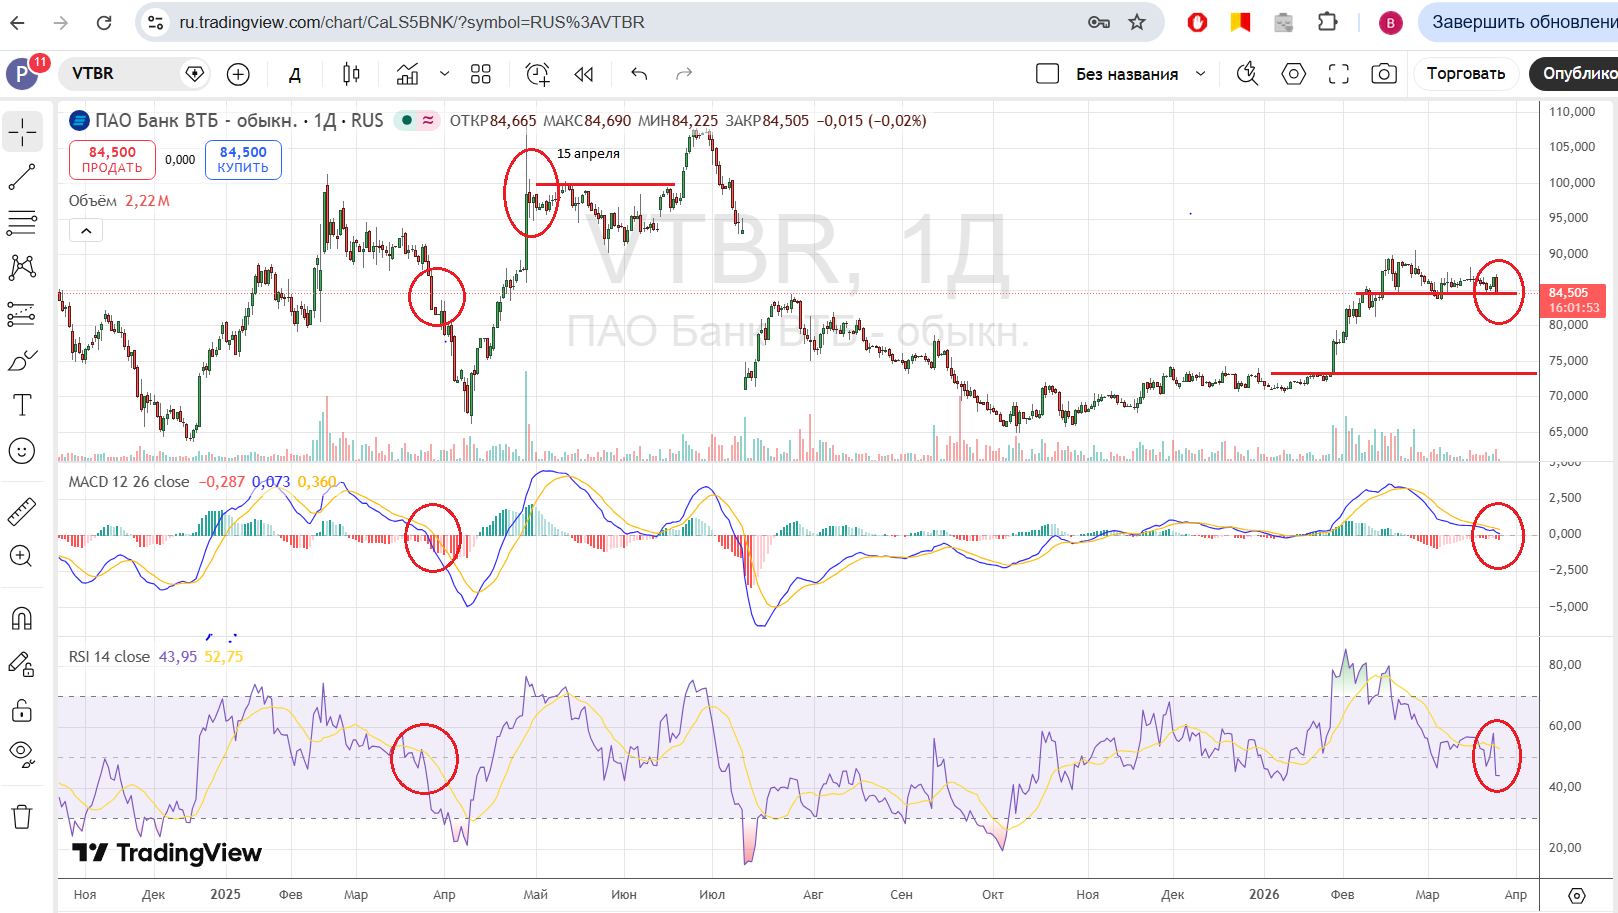Change the Д daily timeframe interval
Viewport: 1618px width, 913px height.
point(295,74)
